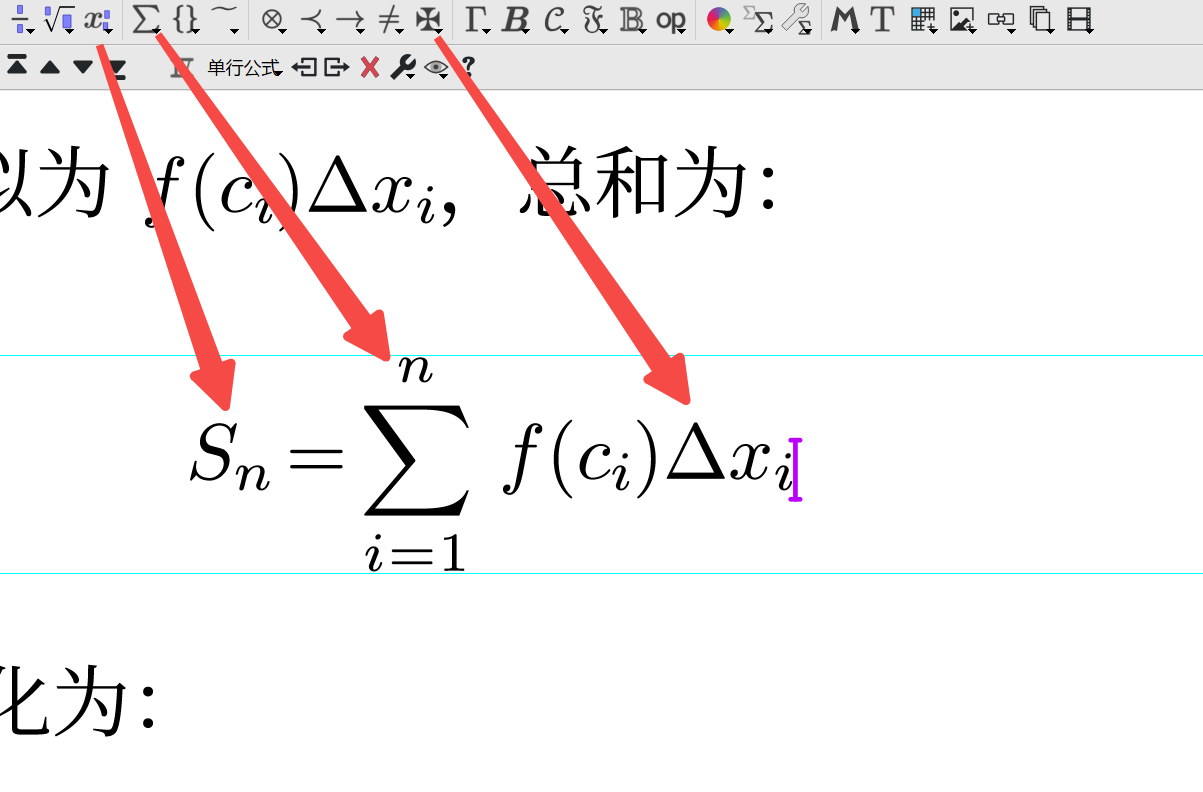The width and height of the screenshot is (1203, 792).
Task: Insert a table with the grid icon
Action: click(x=923, y=19)
